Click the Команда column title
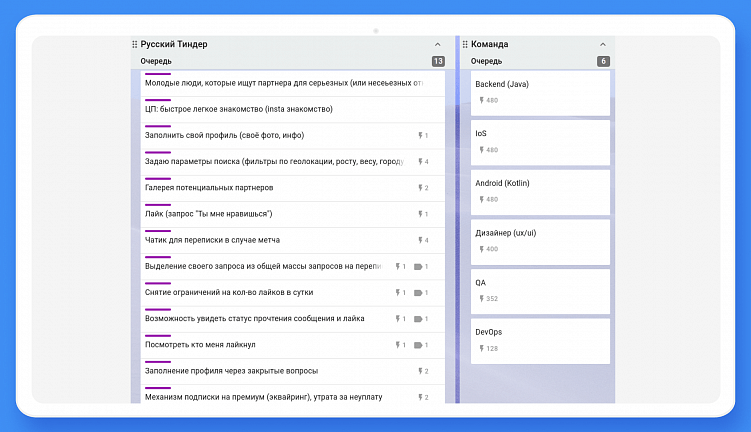The width and height of the screenshot is (751, 432). [x=489, y=44]
